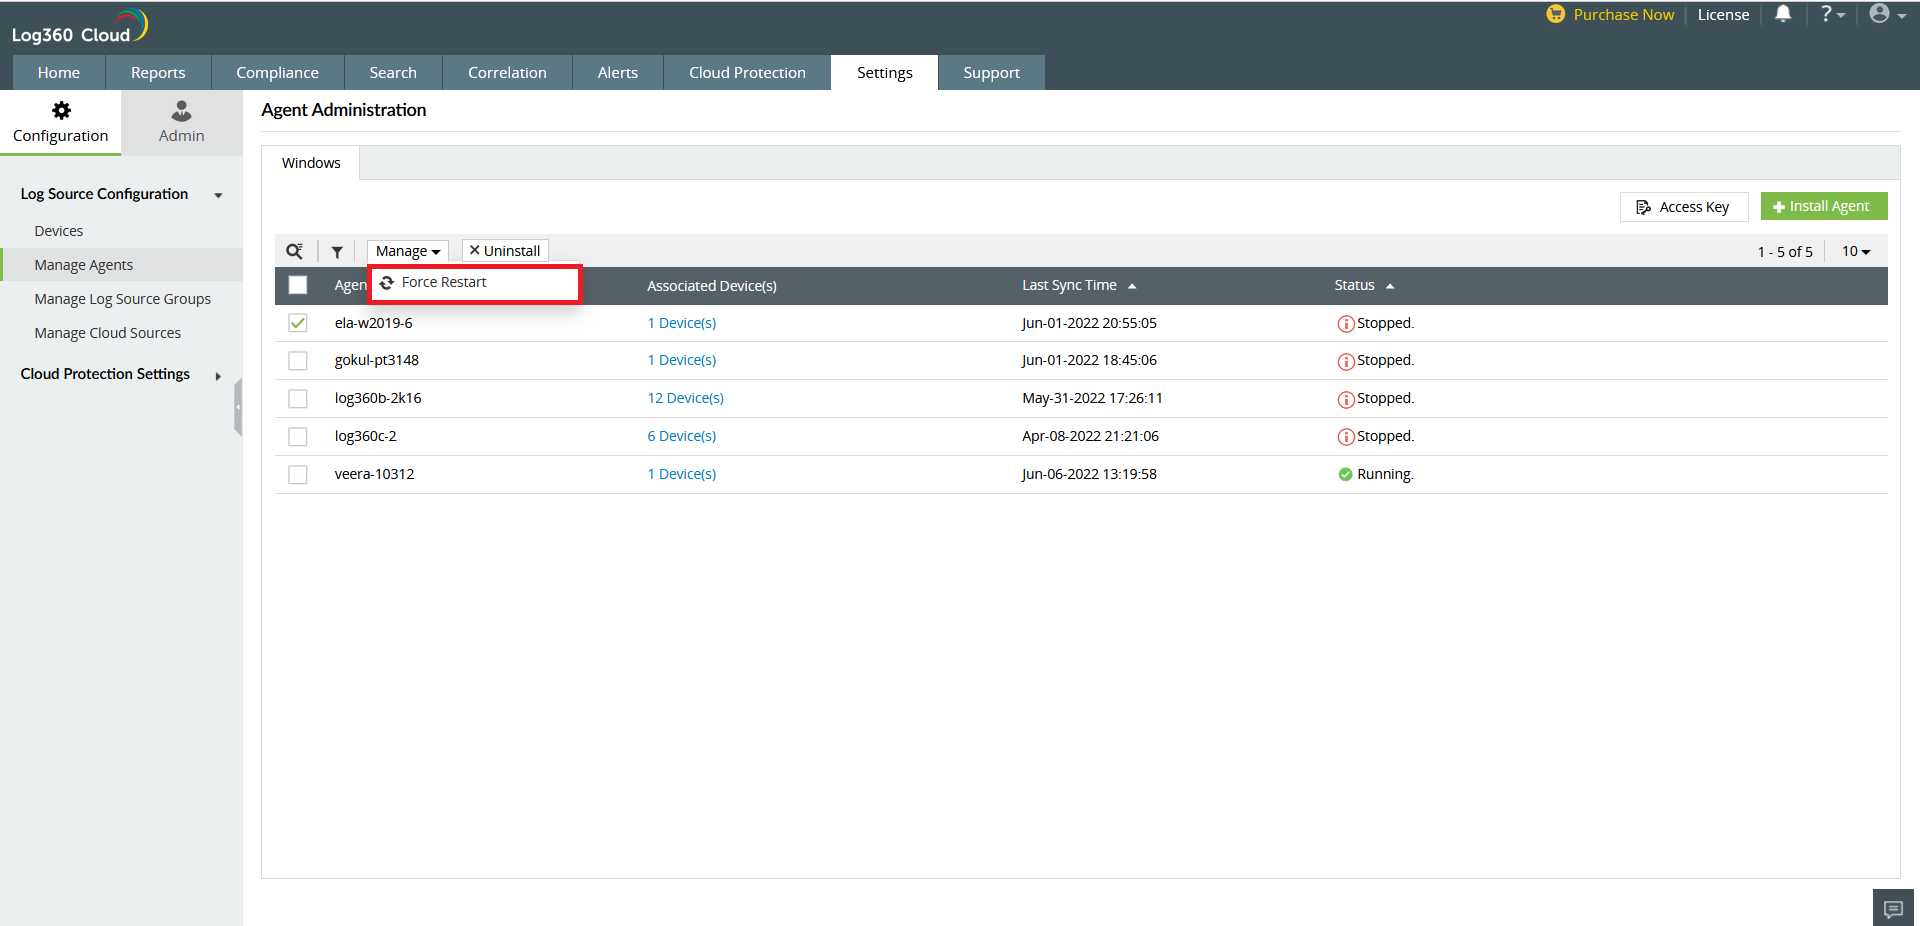
Task: Click the search icon above the agent table
Action: (294, 251)
